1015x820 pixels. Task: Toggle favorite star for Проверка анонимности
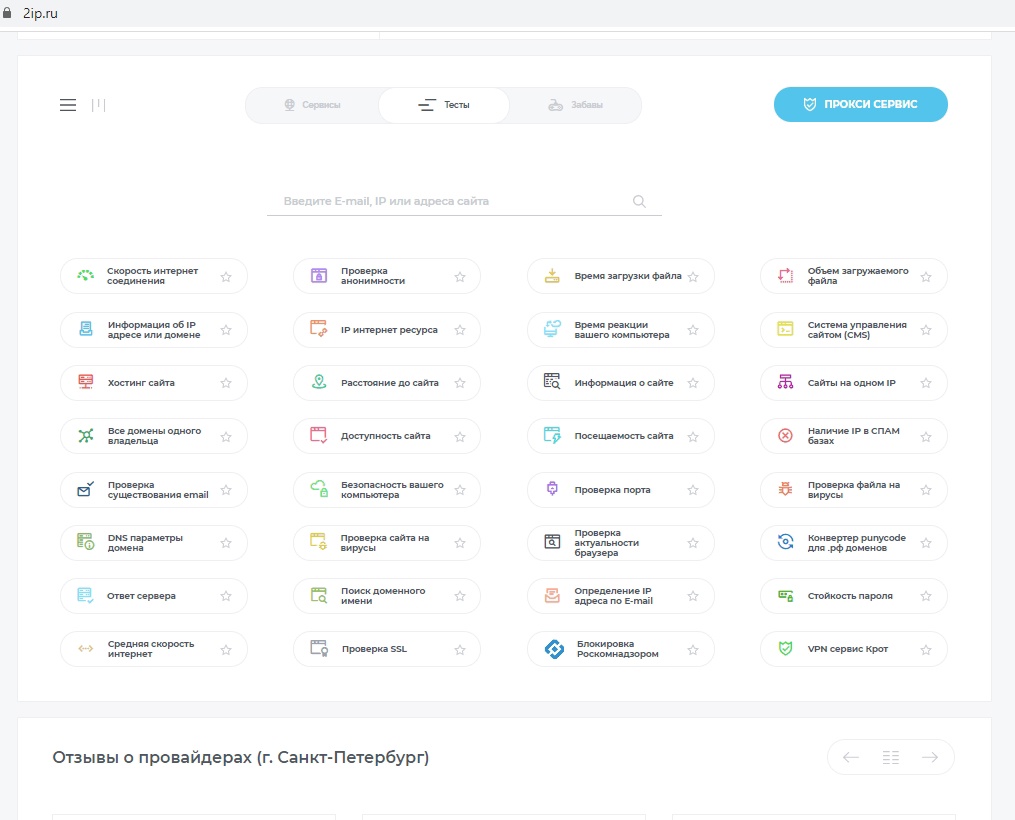[x=460, y=277]
